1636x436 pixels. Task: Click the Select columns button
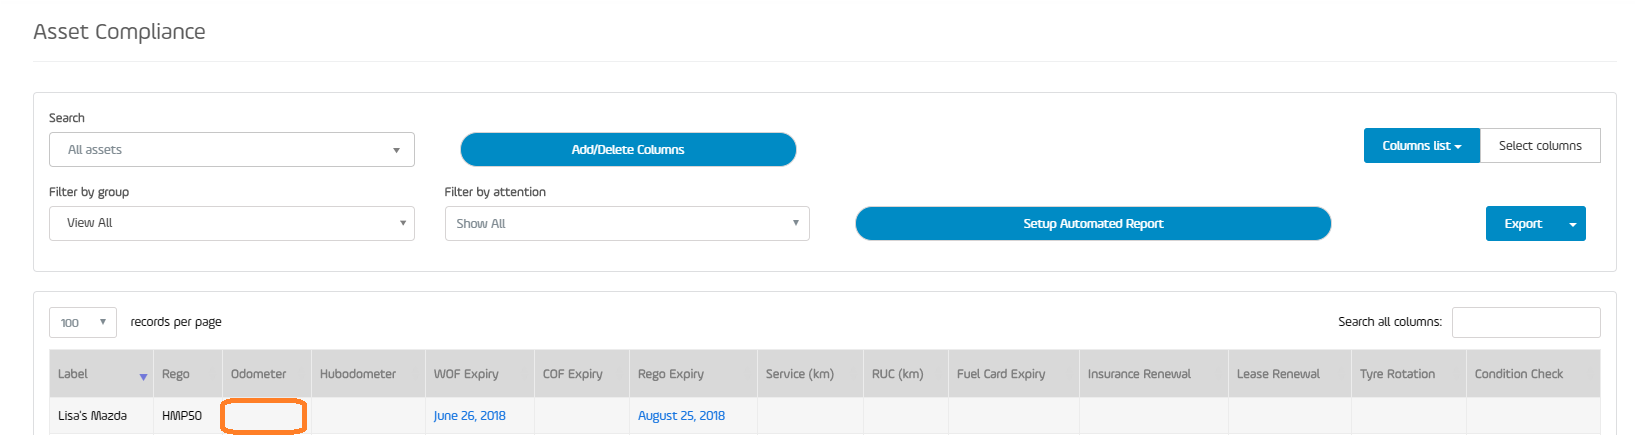pyautogui.click(x=1540, y=145)
